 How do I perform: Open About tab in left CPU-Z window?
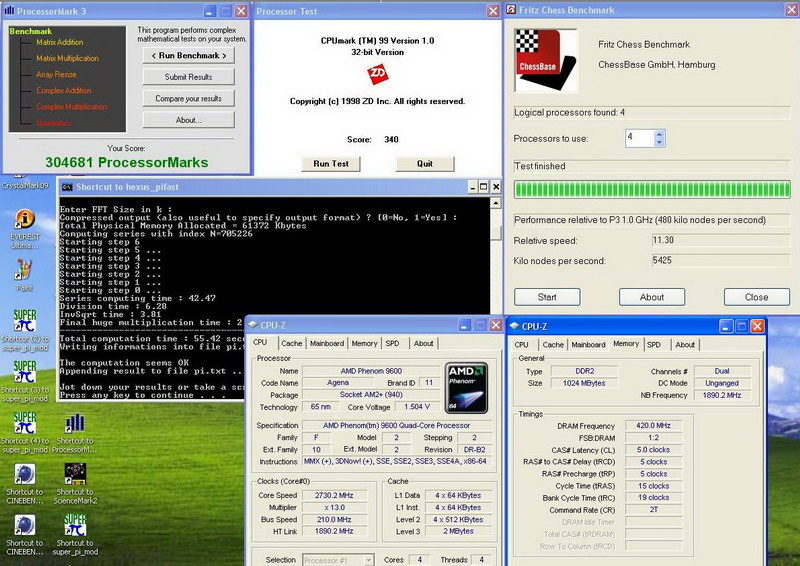coord(423,343)
